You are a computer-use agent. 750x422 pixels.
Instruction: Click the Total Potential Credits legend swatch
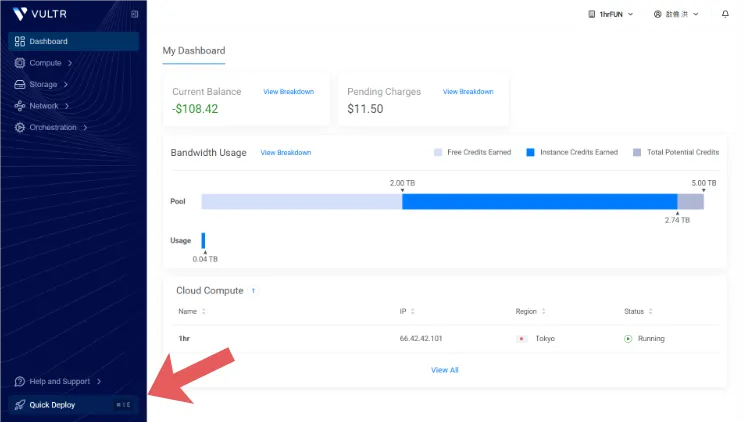point(637,153)
